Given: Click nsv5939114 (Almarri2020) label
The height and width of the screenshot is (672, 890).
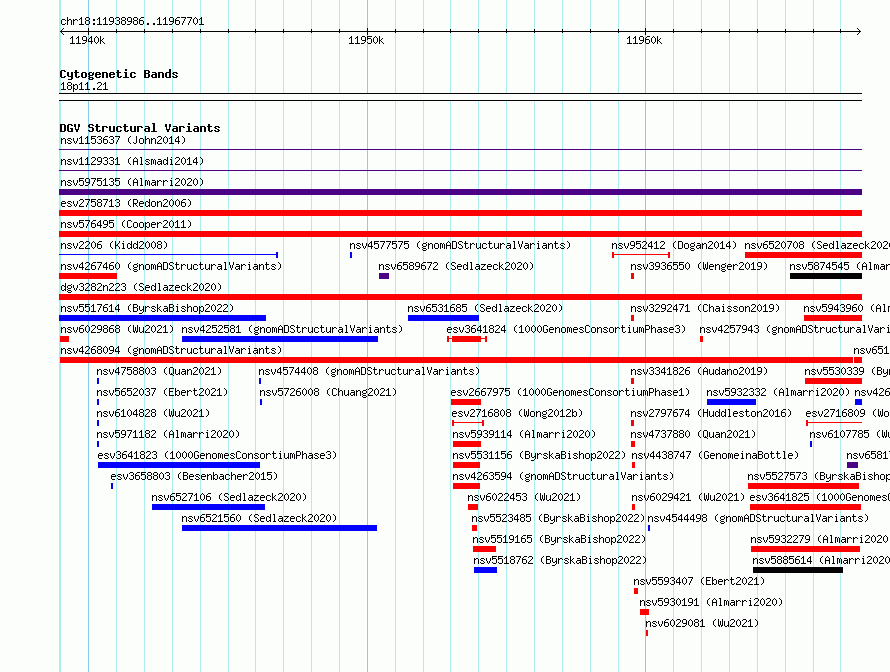Looking at the screenshot, I should pyautogui.click(x=524, y=434).
